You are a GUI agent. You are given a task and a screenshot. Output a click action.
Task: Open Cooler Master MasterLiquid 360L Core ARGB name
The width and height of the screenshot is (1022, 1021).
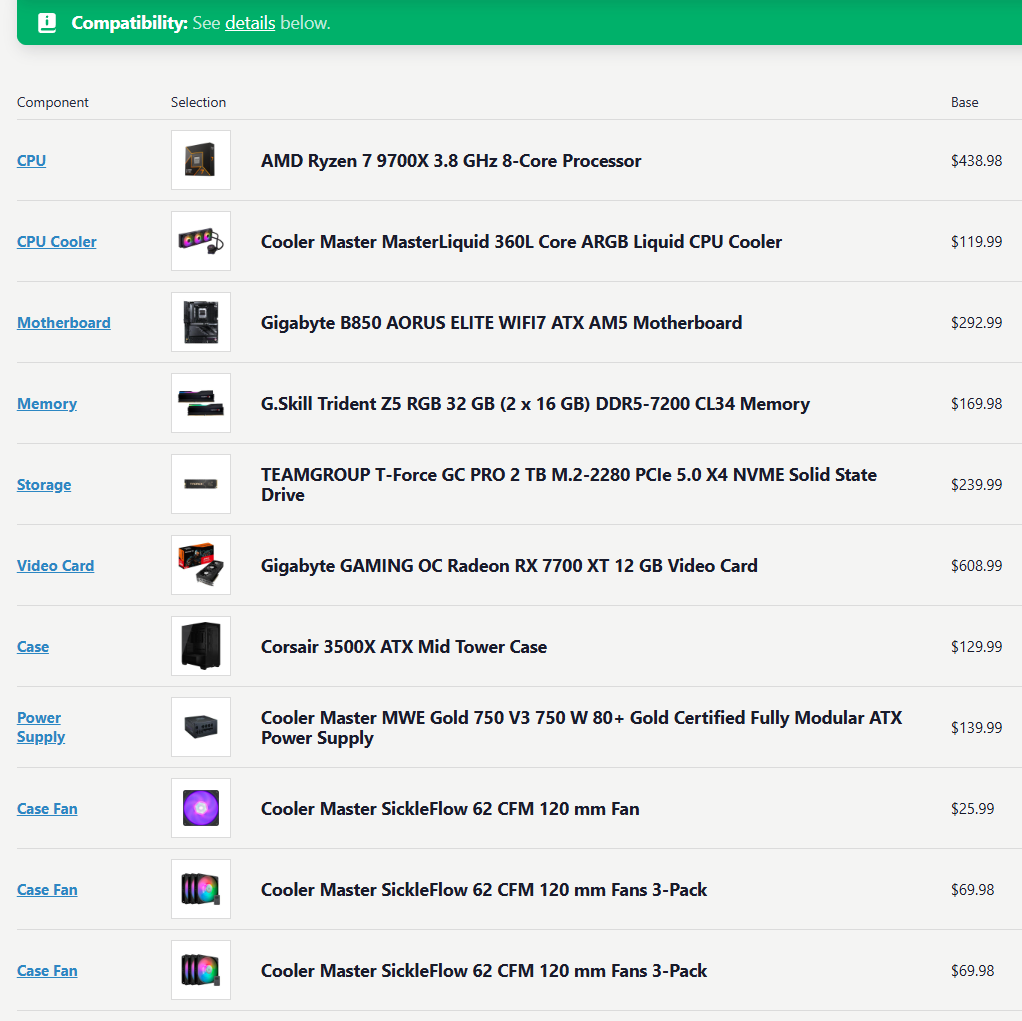(x=521, y=241)
